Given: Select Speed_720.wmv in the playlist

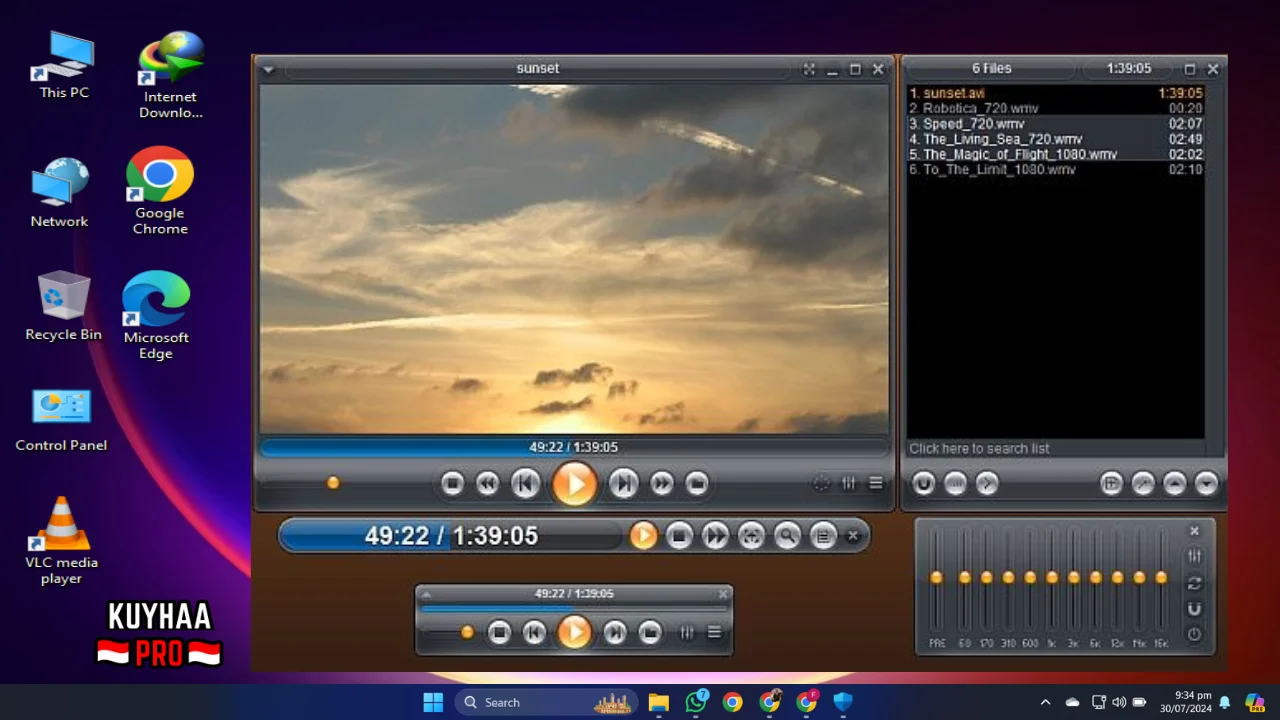Looking at the screenshot, I should coord(1055,124).
